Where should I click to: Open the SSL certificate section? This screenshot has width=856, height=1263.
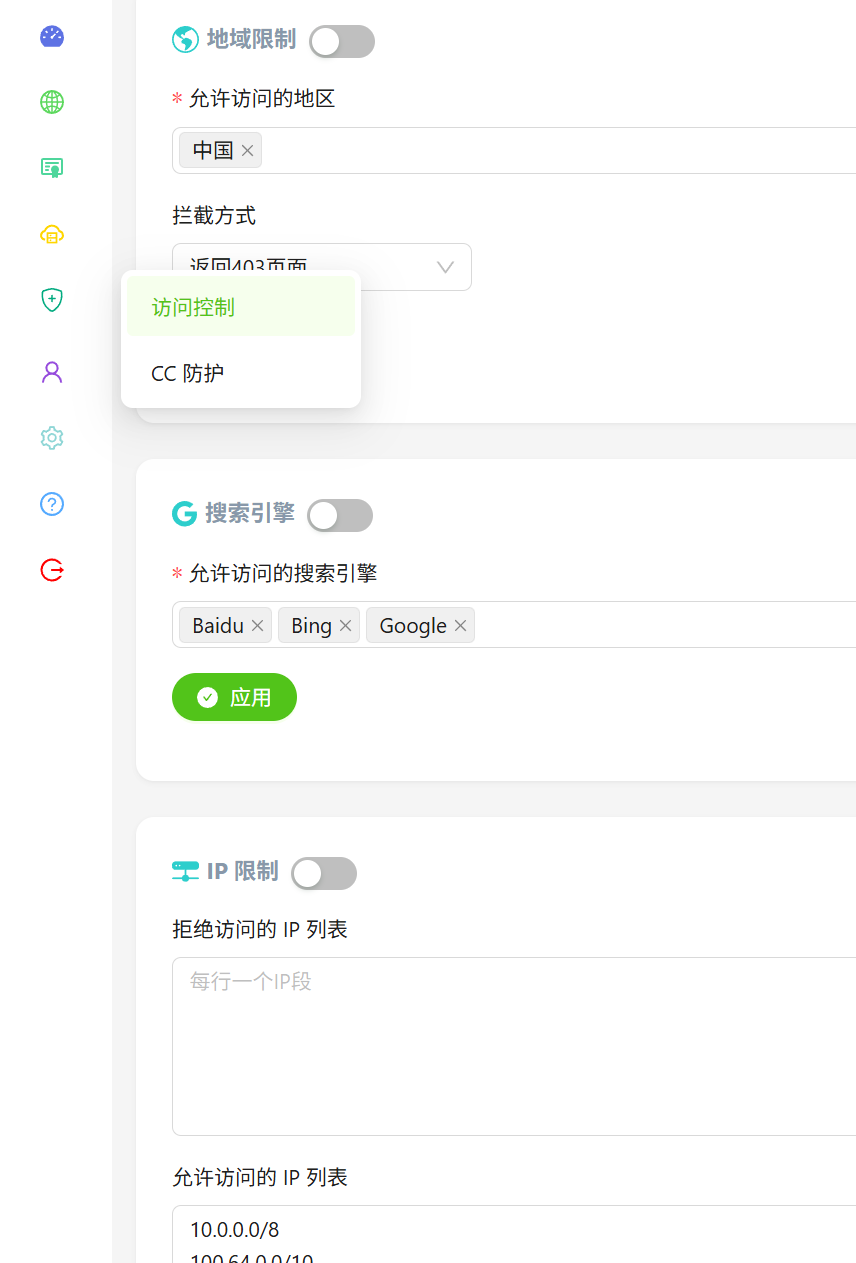click(51, 168)
